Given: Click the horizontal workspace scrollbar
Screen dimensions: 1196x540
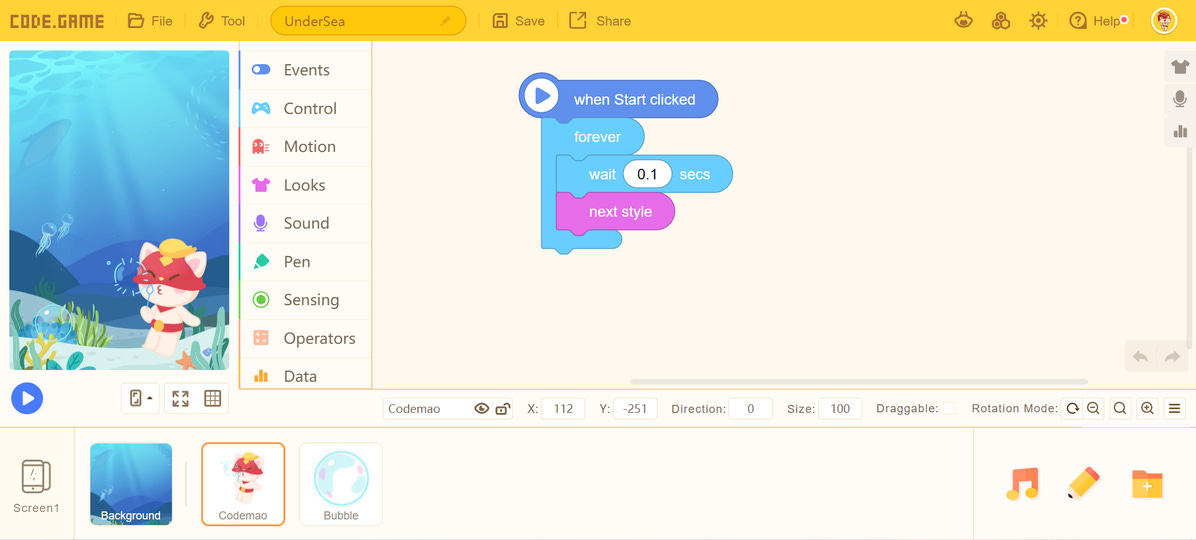Looking at the screenshot, I should click(x=859, y=381).
